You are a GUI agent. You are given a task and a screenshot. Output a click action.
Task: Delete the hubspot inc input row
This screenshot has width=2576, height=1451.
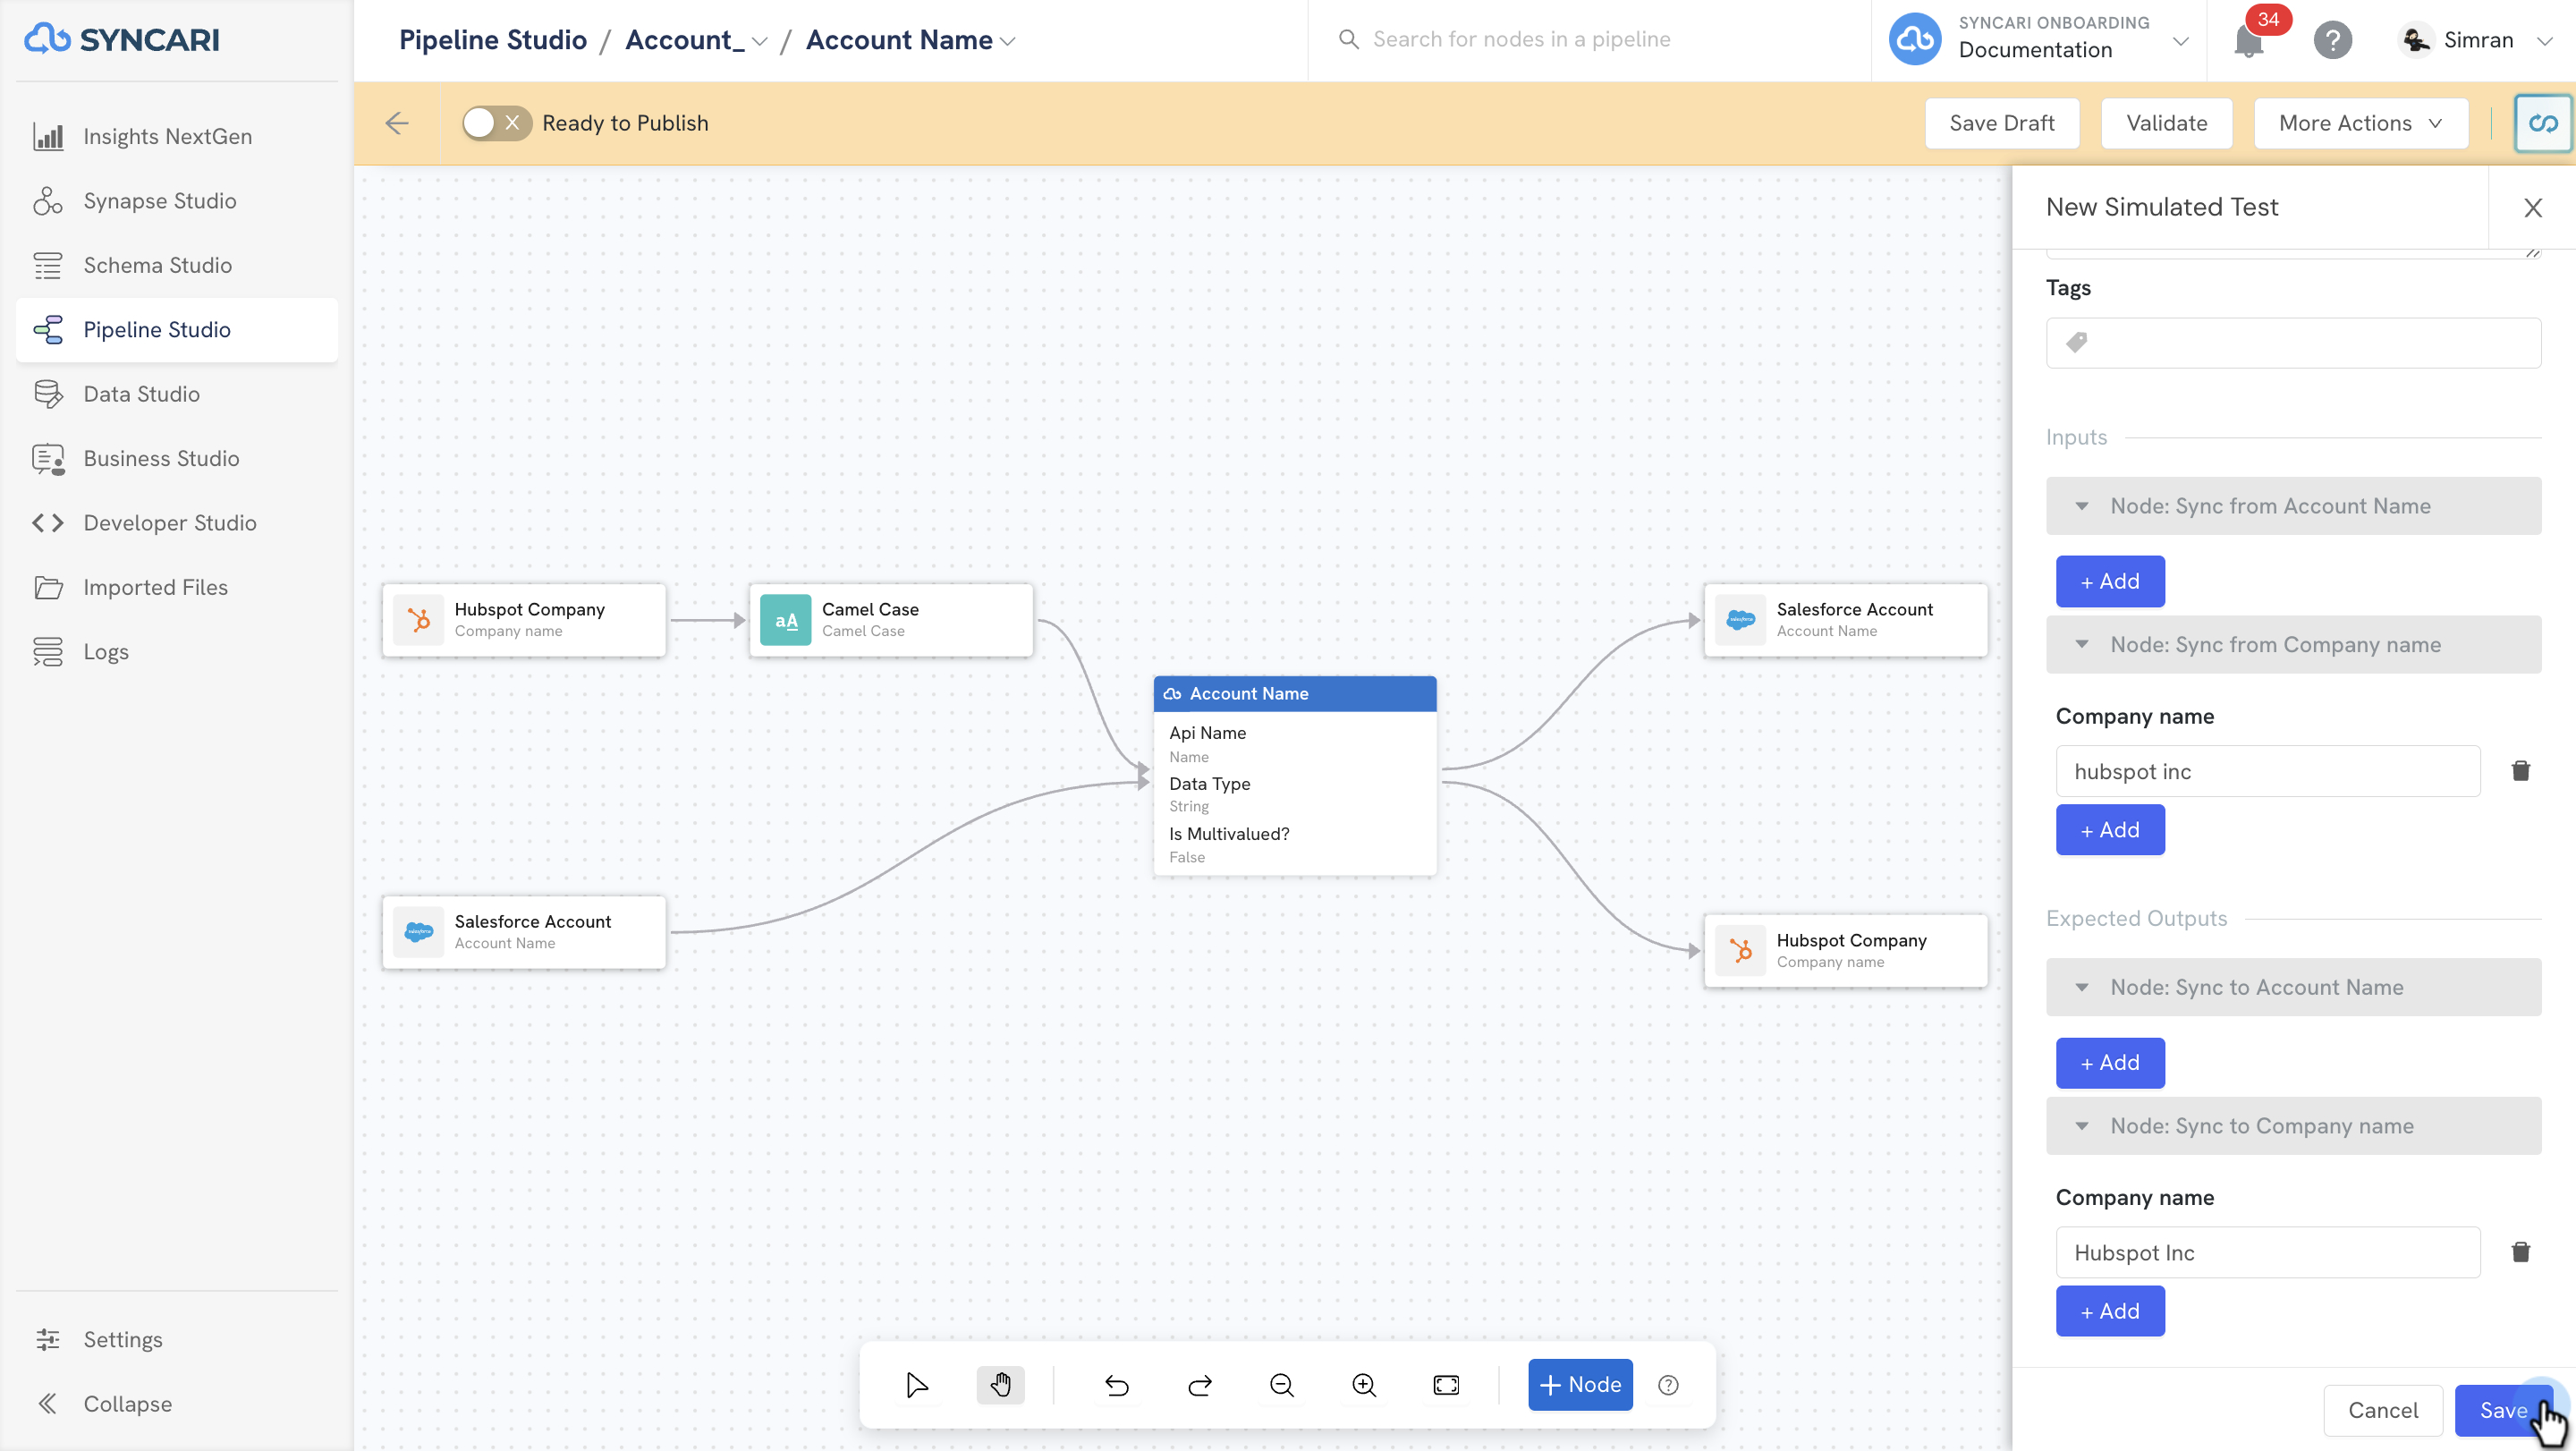[x=2520, y=770]
